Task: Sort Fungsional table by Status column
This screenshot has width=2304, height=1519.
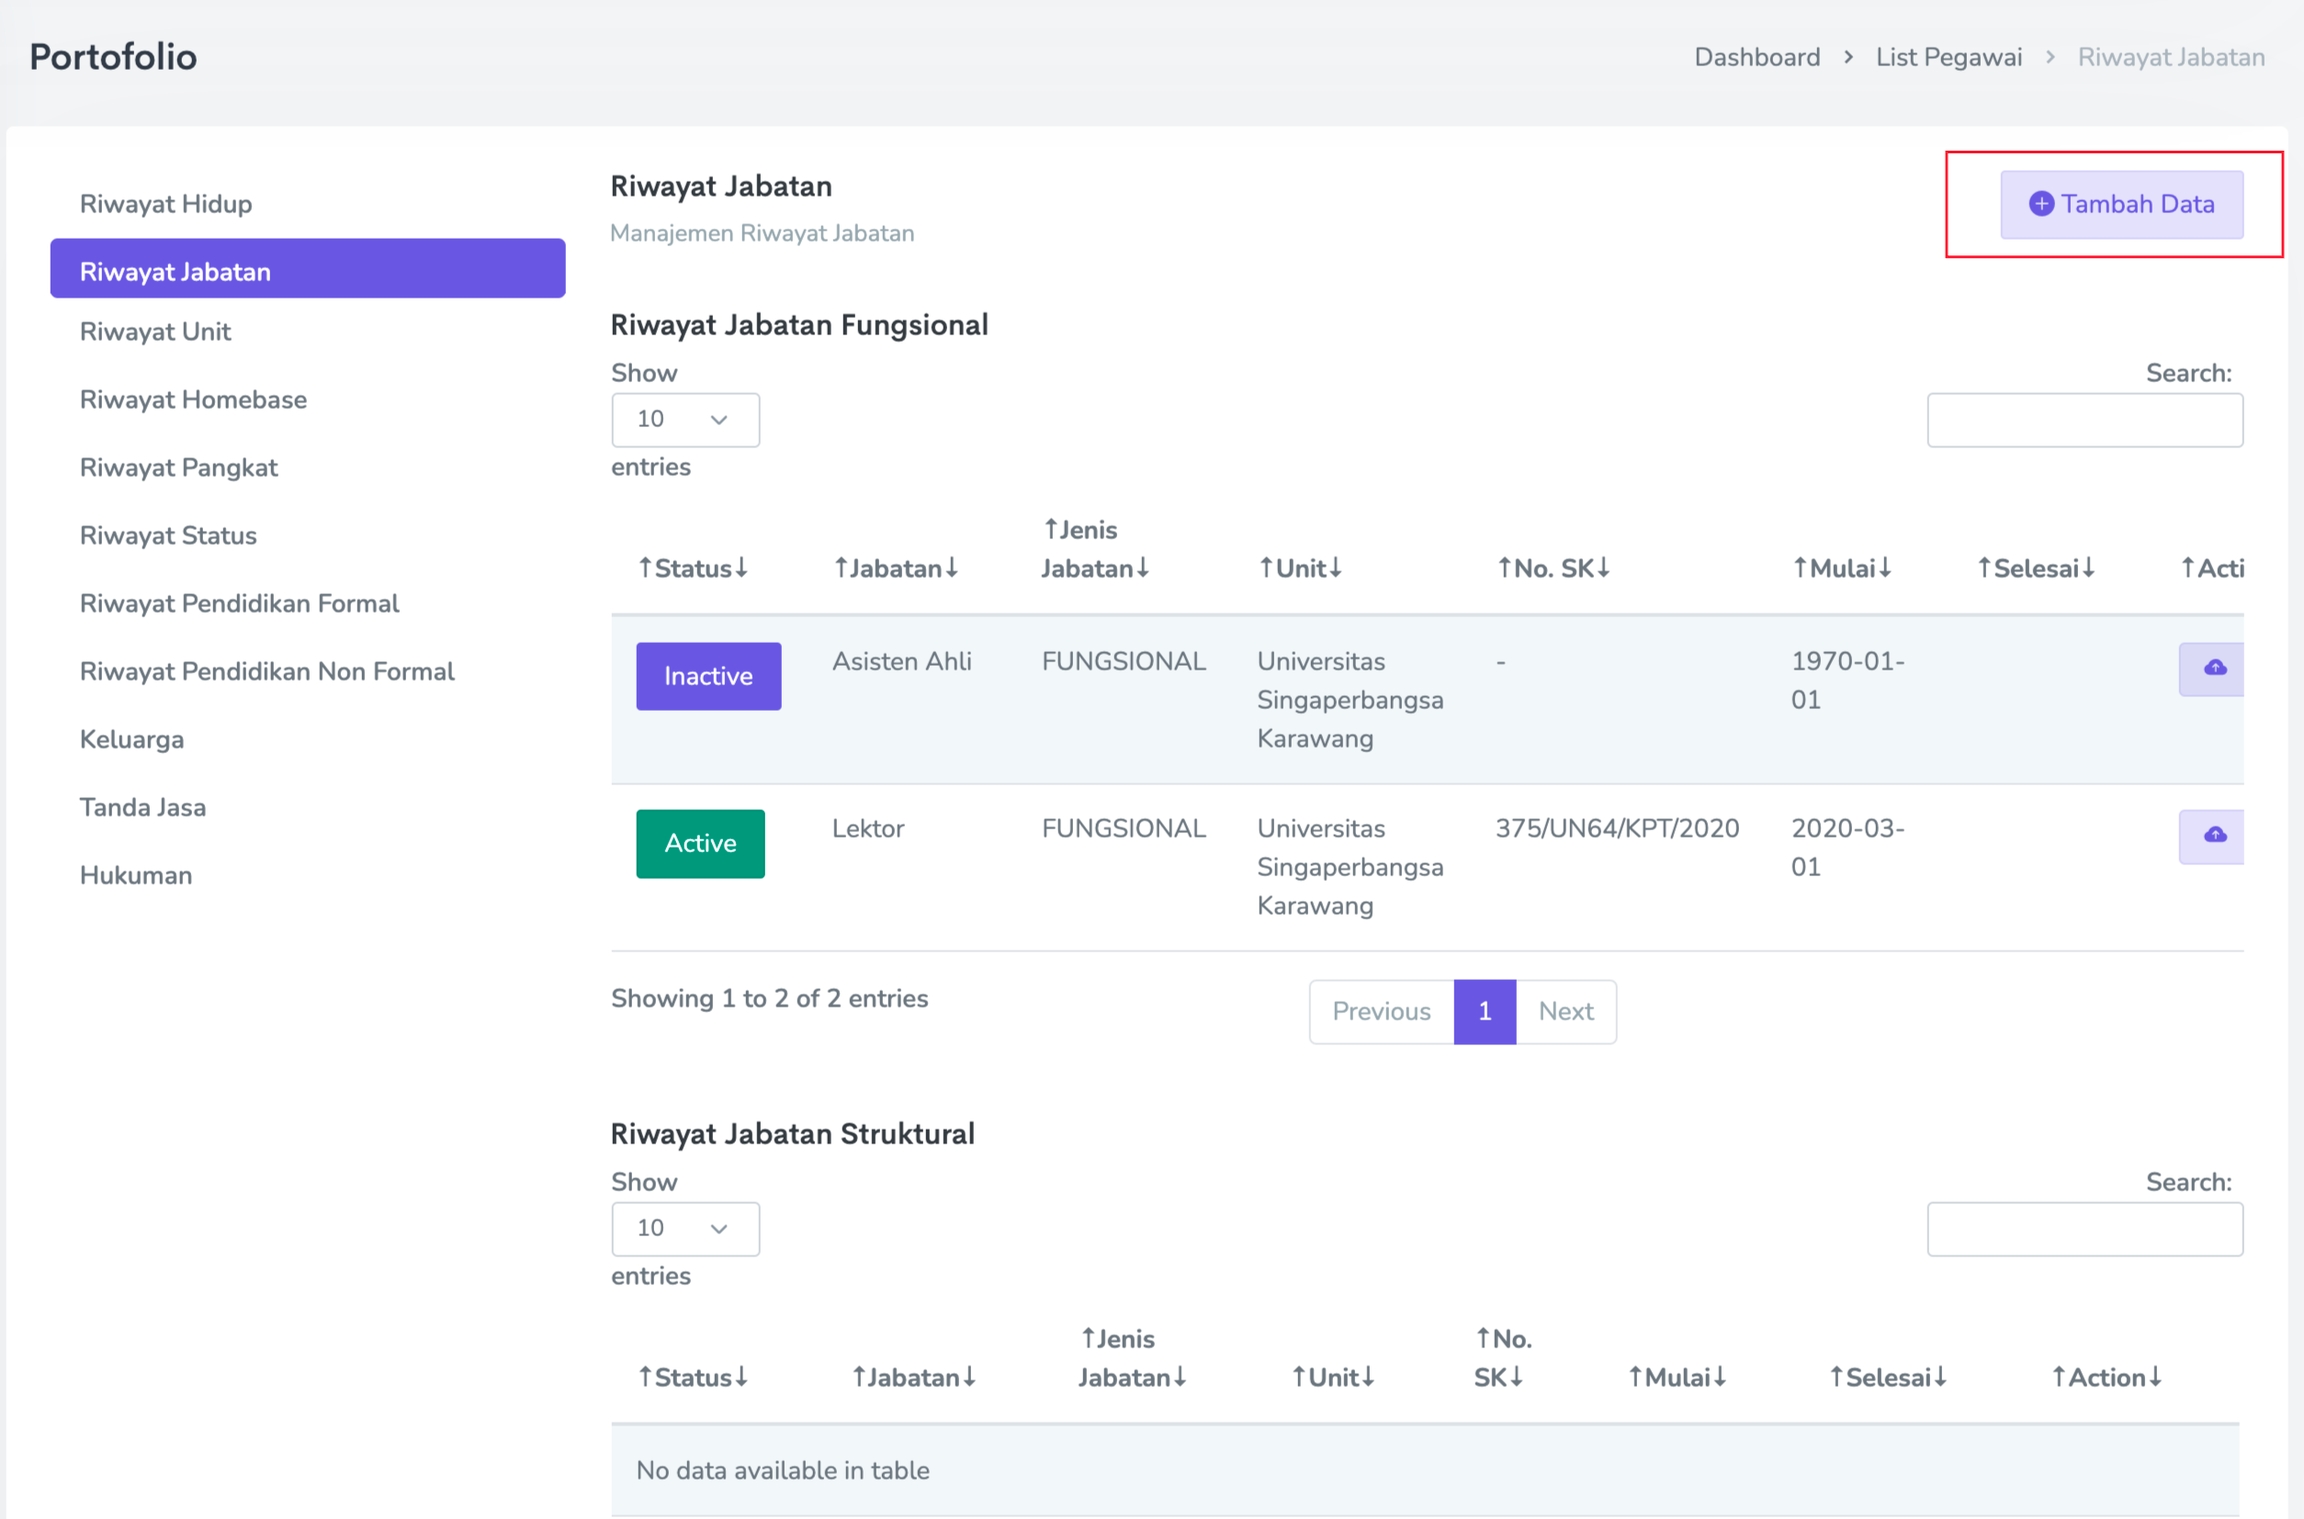Action: coord(693,568)
